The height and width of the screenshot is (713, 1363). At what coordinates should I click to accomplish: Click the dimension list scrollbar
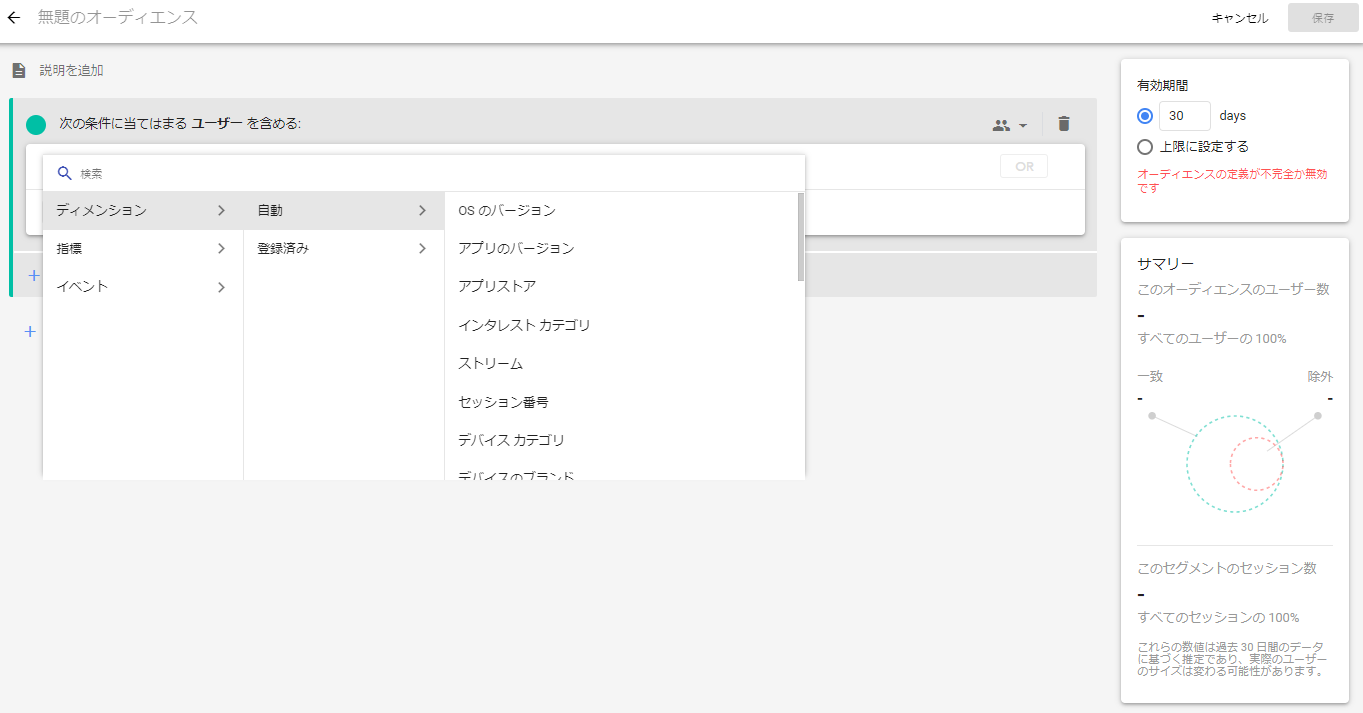800,238
